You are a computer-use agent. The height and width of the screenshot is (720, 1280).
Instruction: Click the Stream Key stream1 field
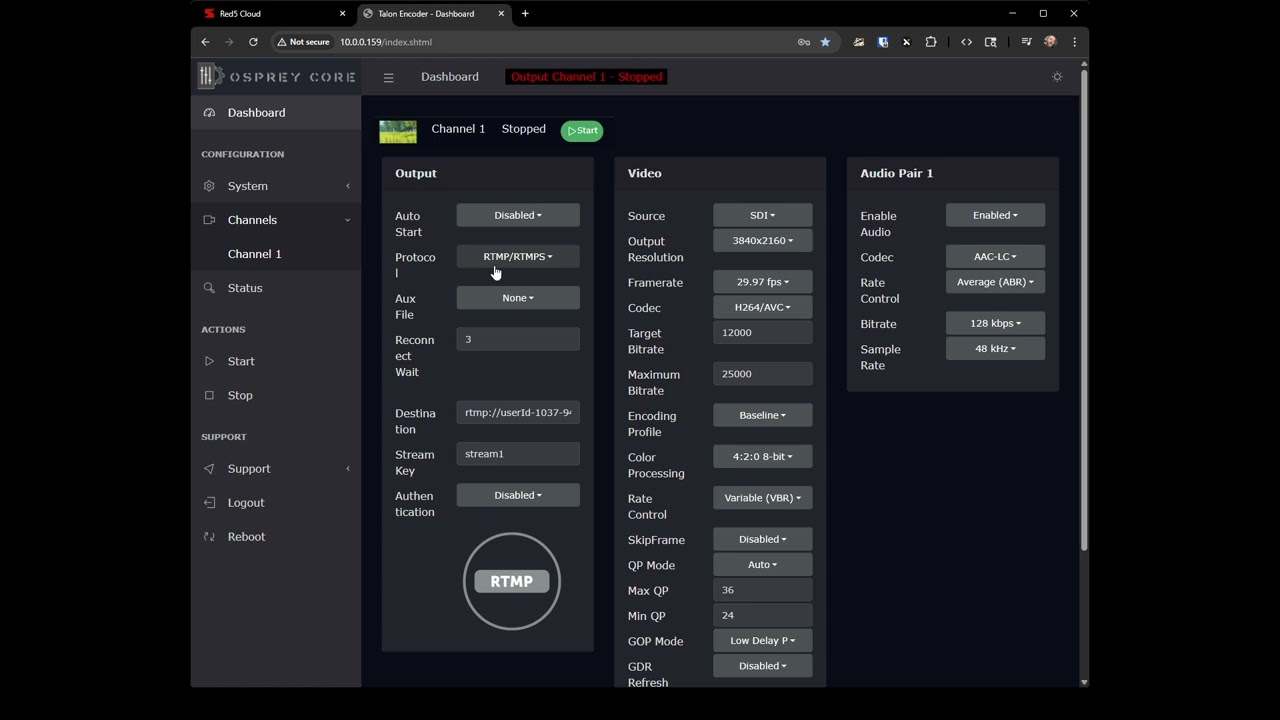click(518, 454)
